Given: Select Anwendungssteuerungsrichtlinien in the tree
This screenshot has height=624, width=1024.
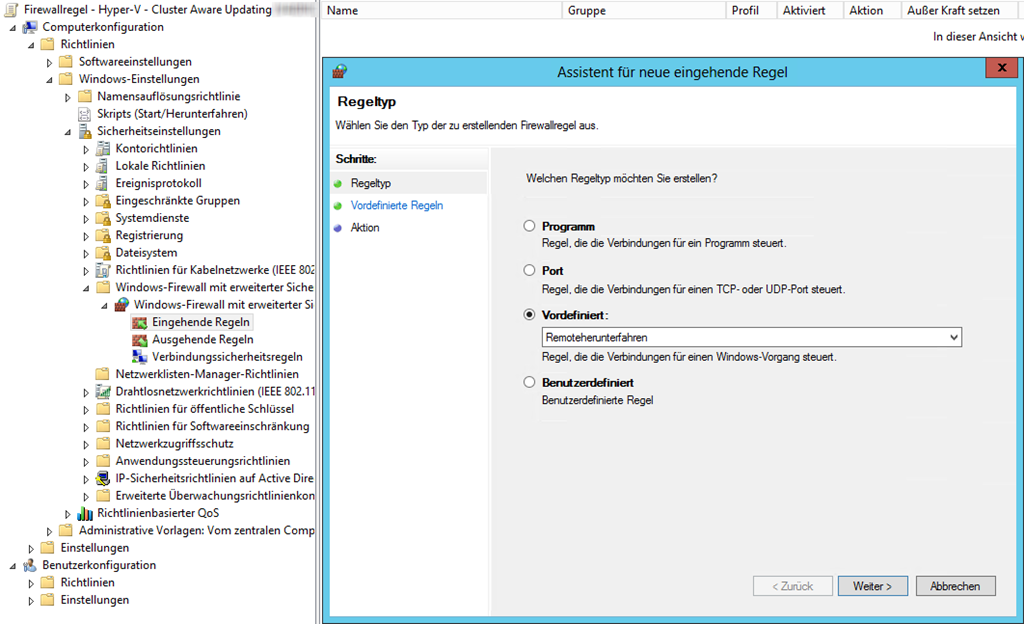Looking at the screenshot, I should [202, 461].
